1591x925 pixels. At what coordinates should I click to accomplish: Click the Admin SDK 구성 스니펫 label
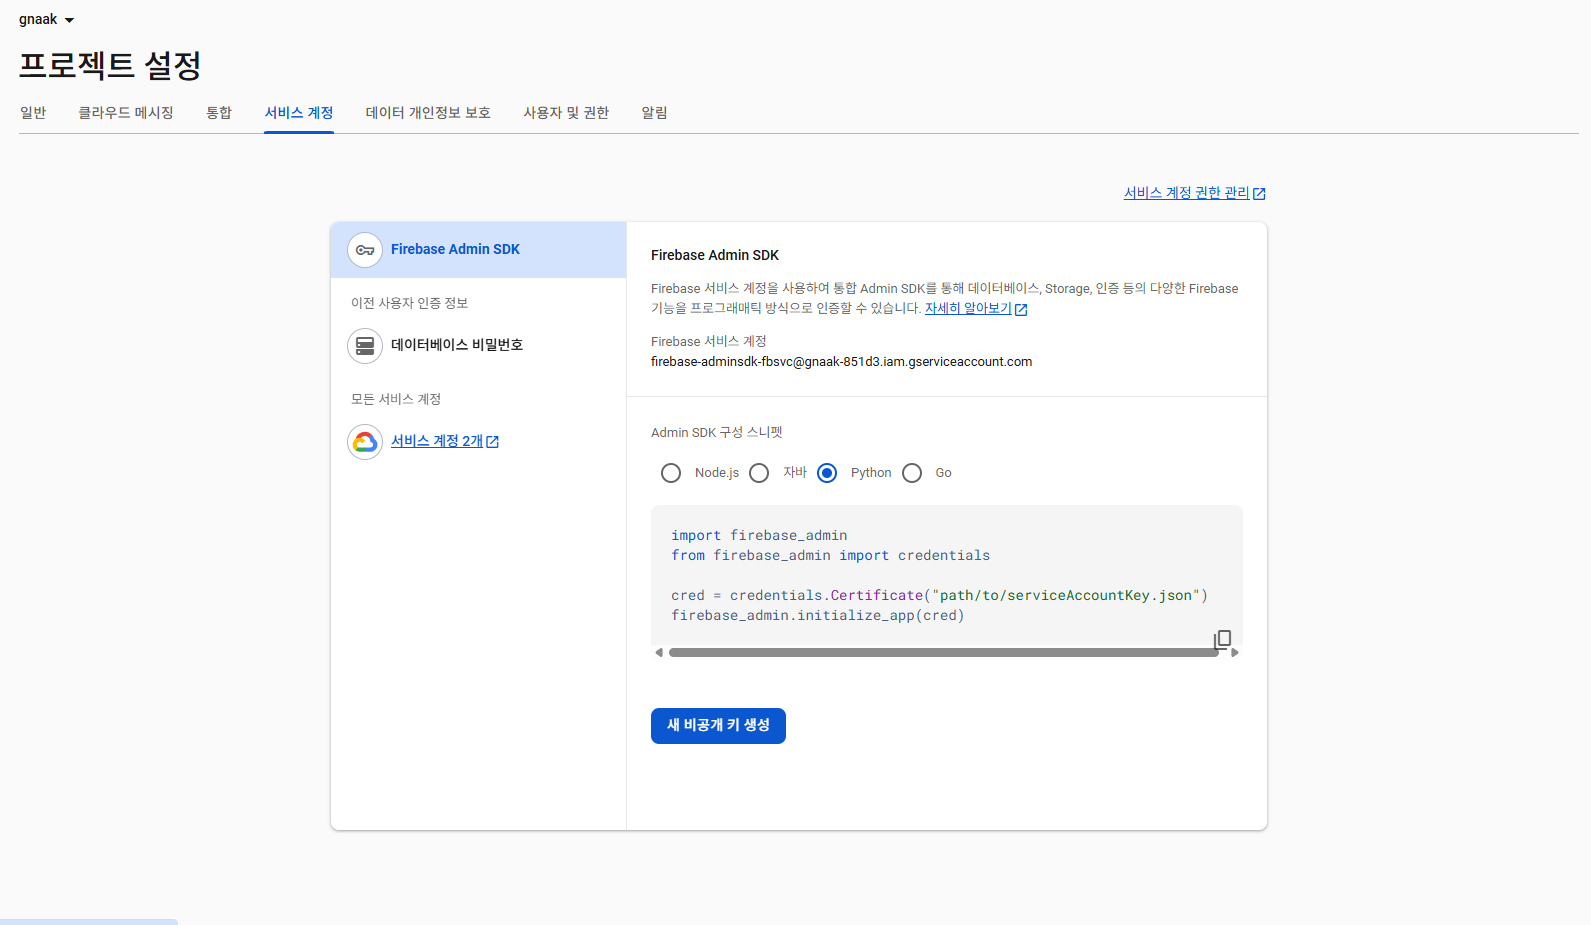(x=716, y=432)
